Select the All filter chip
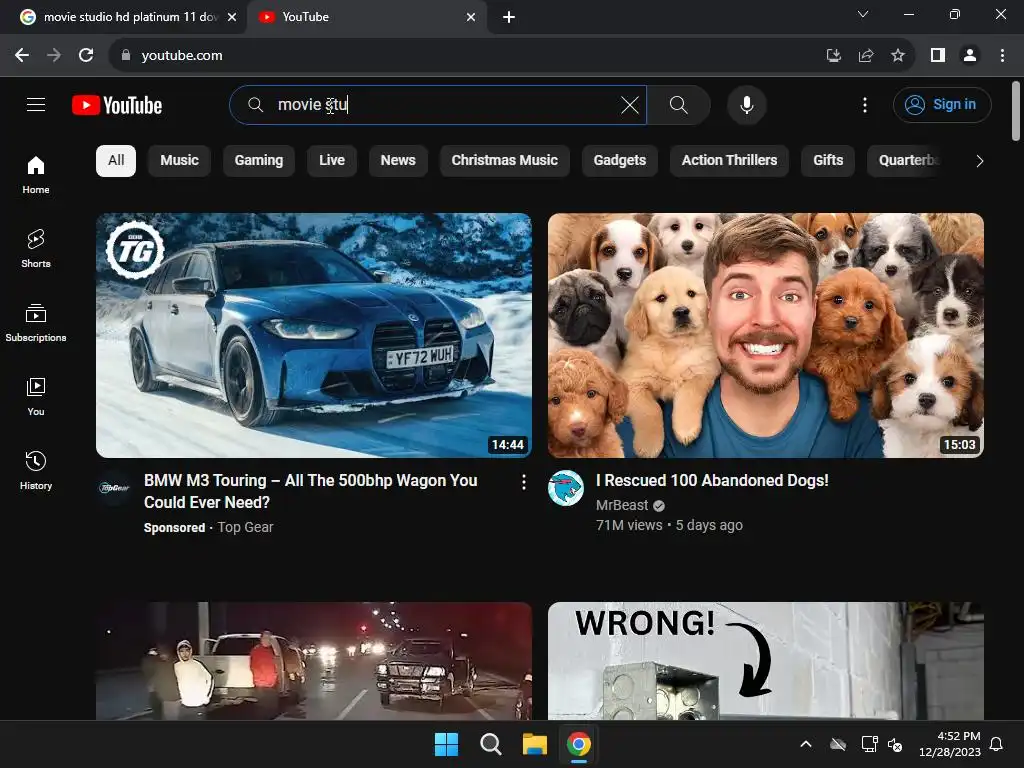This screenshot has height=768, width=1024. 116,161
